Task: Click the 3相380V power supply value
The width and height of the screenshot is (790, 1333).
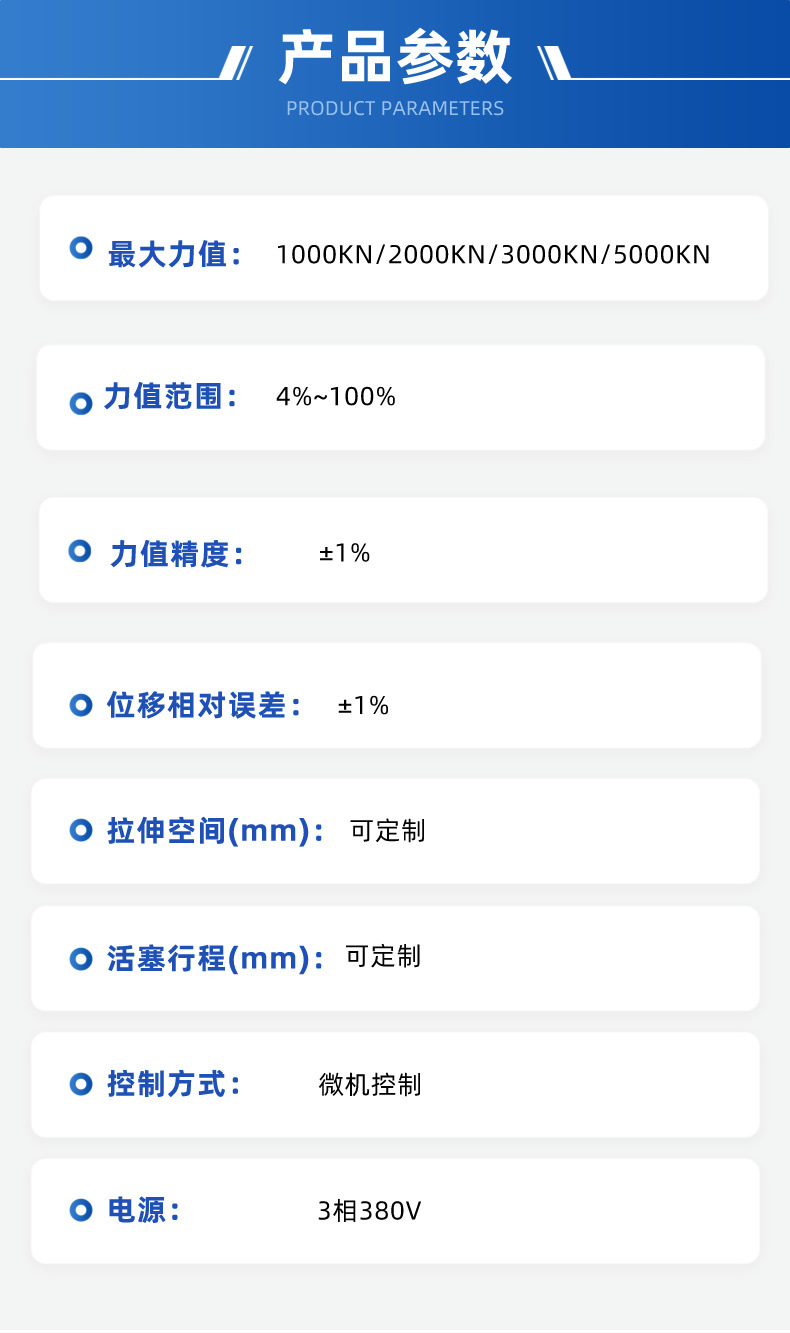Action: (x=369, y=1211)
